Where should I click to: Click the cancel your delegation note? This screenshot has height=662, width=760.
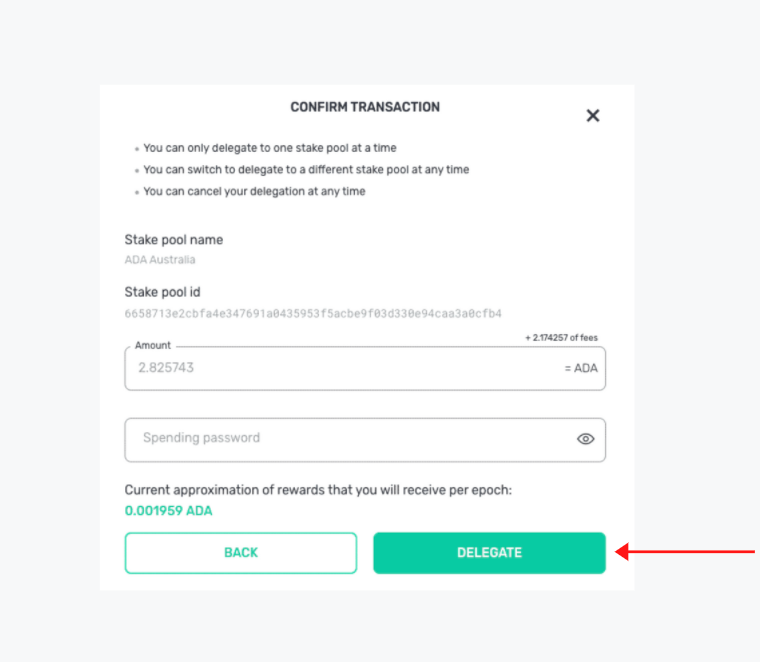[254, 191]
